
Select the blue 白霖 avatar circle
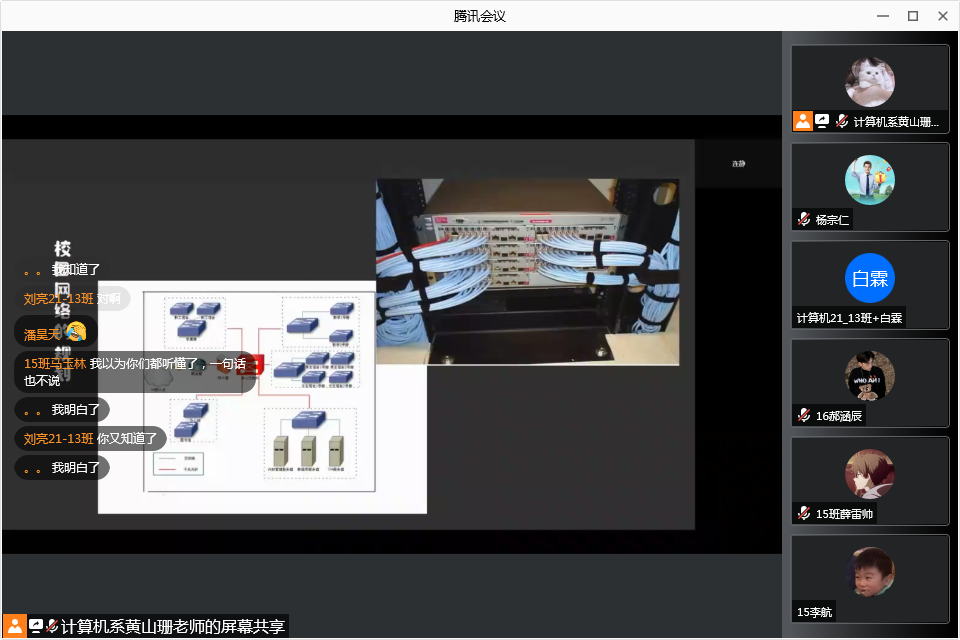[x=869, y=278]
